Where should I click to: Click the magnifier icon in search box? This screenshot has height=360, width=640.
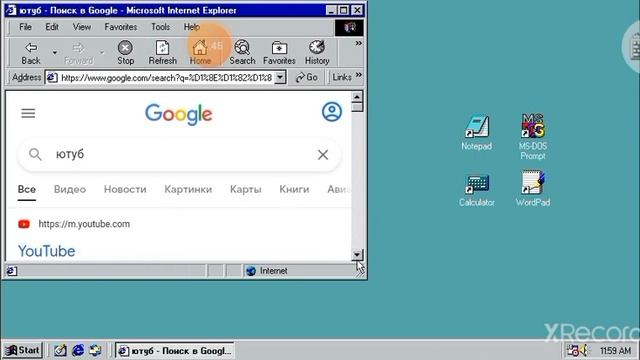point(35,154)
